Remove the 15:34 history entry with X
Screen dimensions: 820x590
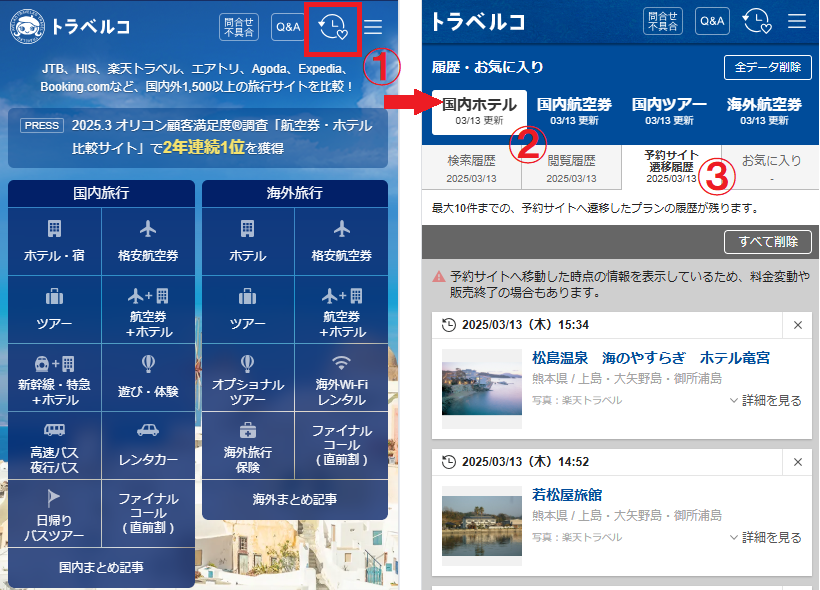(x=797, y=325)
